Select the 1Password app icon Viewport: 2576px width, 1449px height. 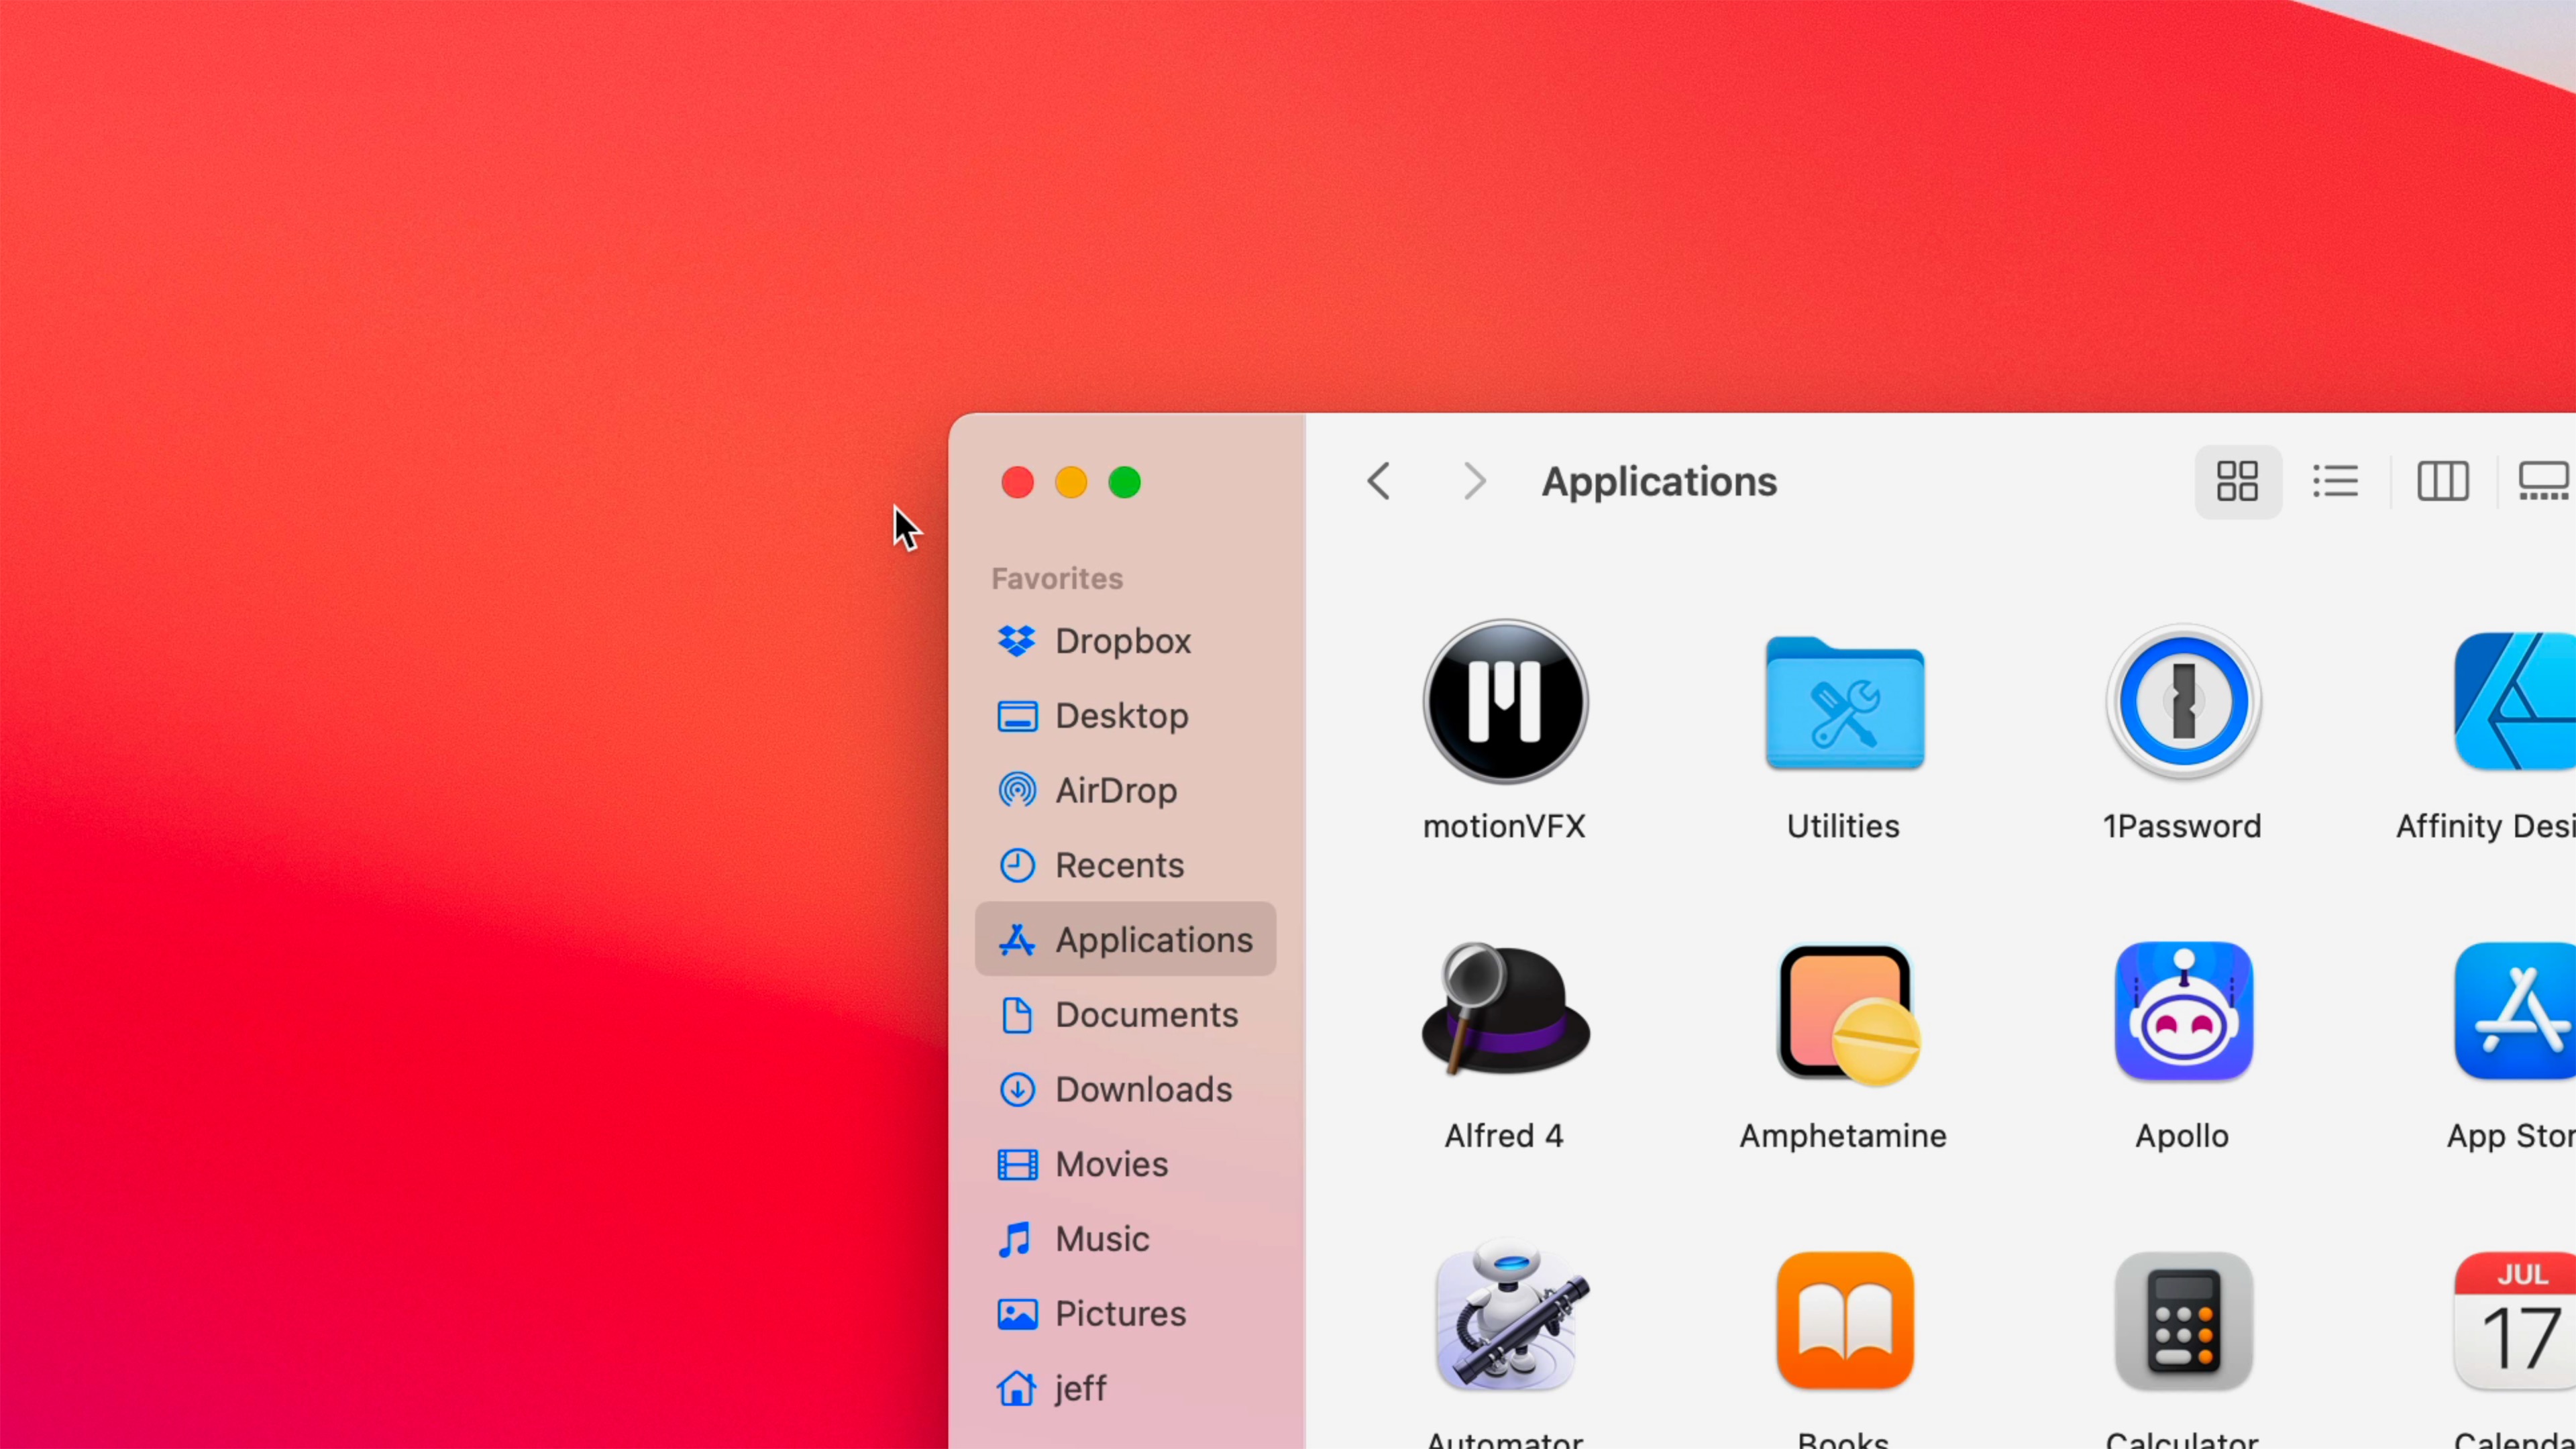tap(2183, 702)
